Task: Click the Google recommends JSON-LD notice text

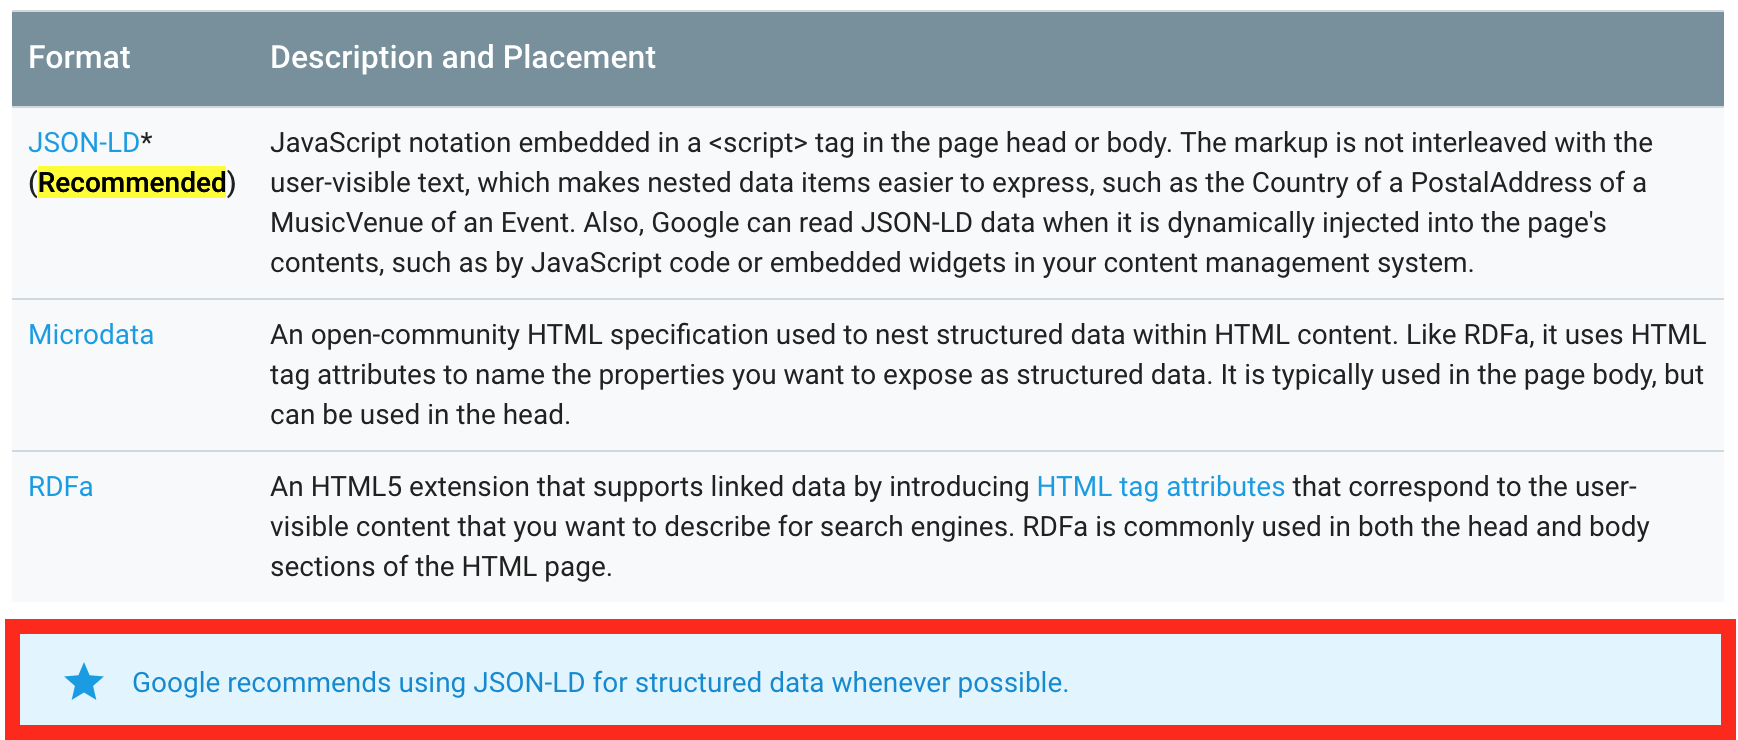Action: coord(600,682)
